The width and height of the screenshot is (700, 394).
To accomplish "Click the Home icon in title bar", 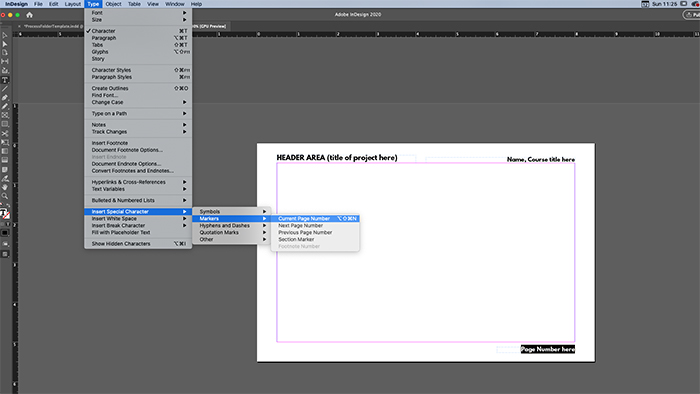I will [x=29, y=15].
